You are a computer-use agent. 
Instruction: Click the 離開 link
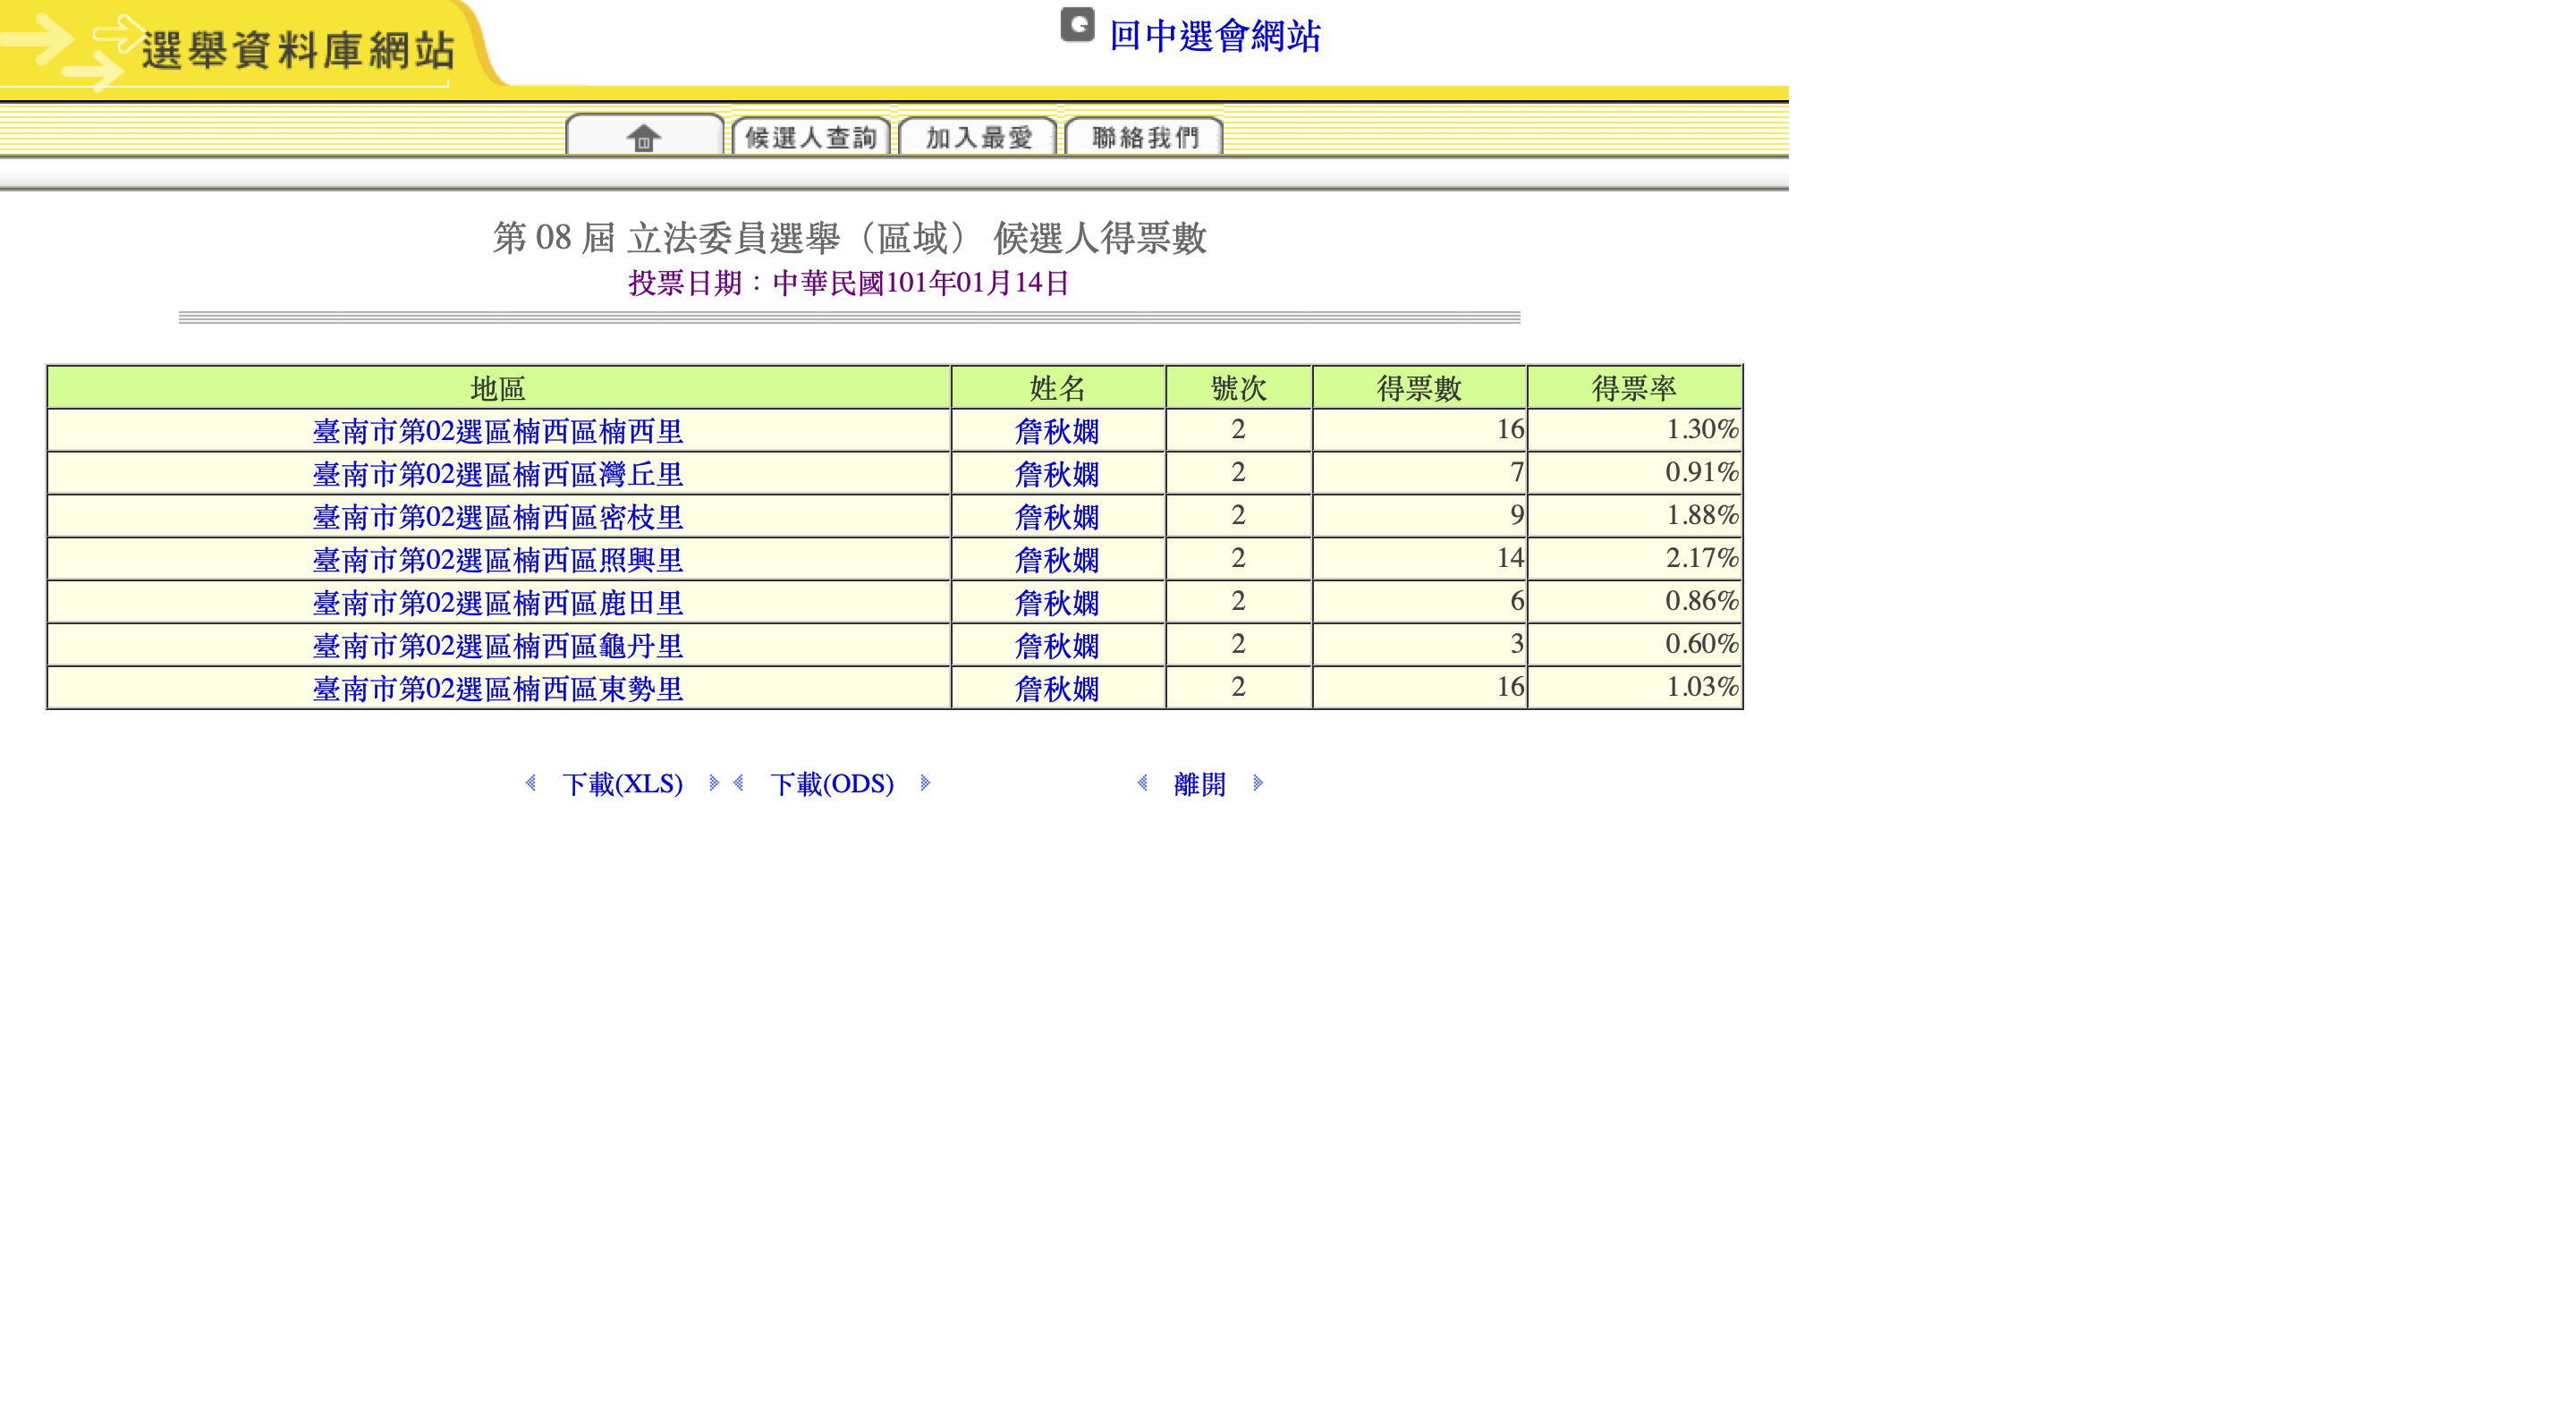1199,784
